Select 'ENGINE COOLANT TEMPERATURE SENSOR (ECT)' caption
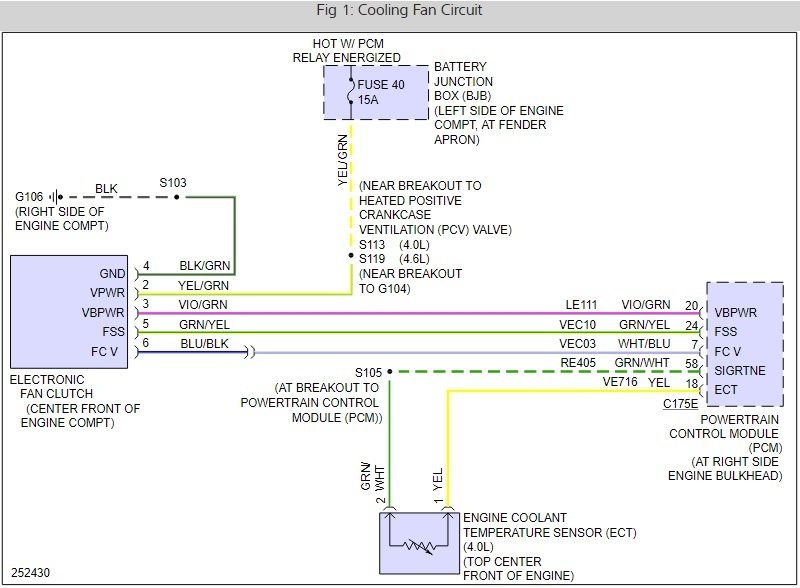The width and height of the screenshot is (800, 588). click(x=549, y=525)
